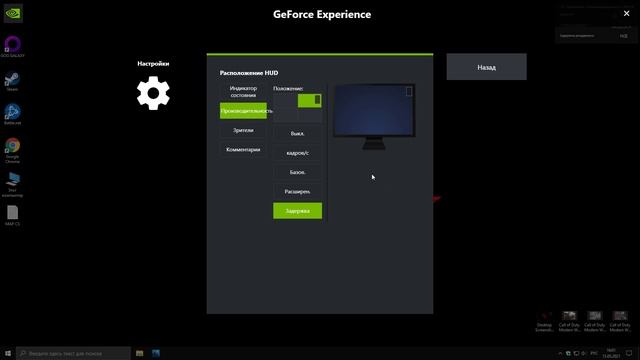Choose the кадров/с overlay option

pyautogui.click(x=298, y=153)
